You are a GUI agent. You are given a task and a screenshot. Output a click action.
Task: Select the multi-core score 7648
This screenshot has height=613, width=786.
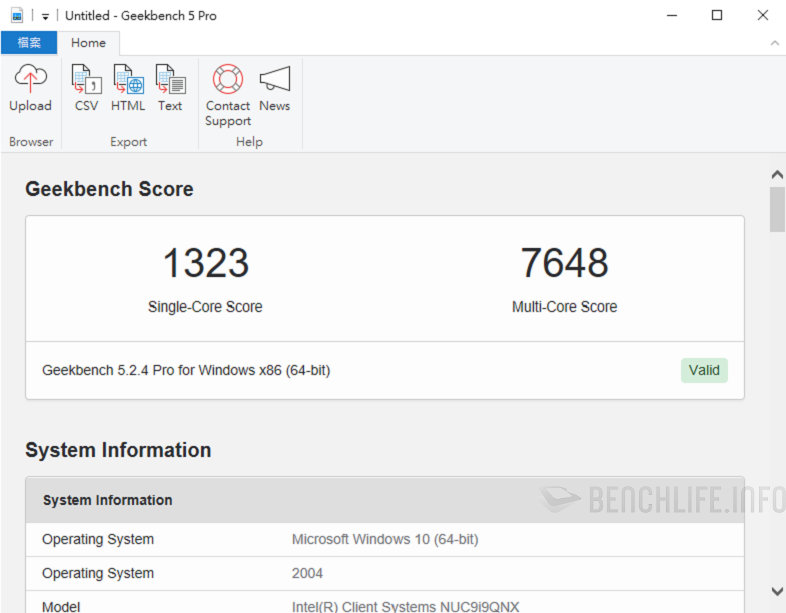pos(564,263)
